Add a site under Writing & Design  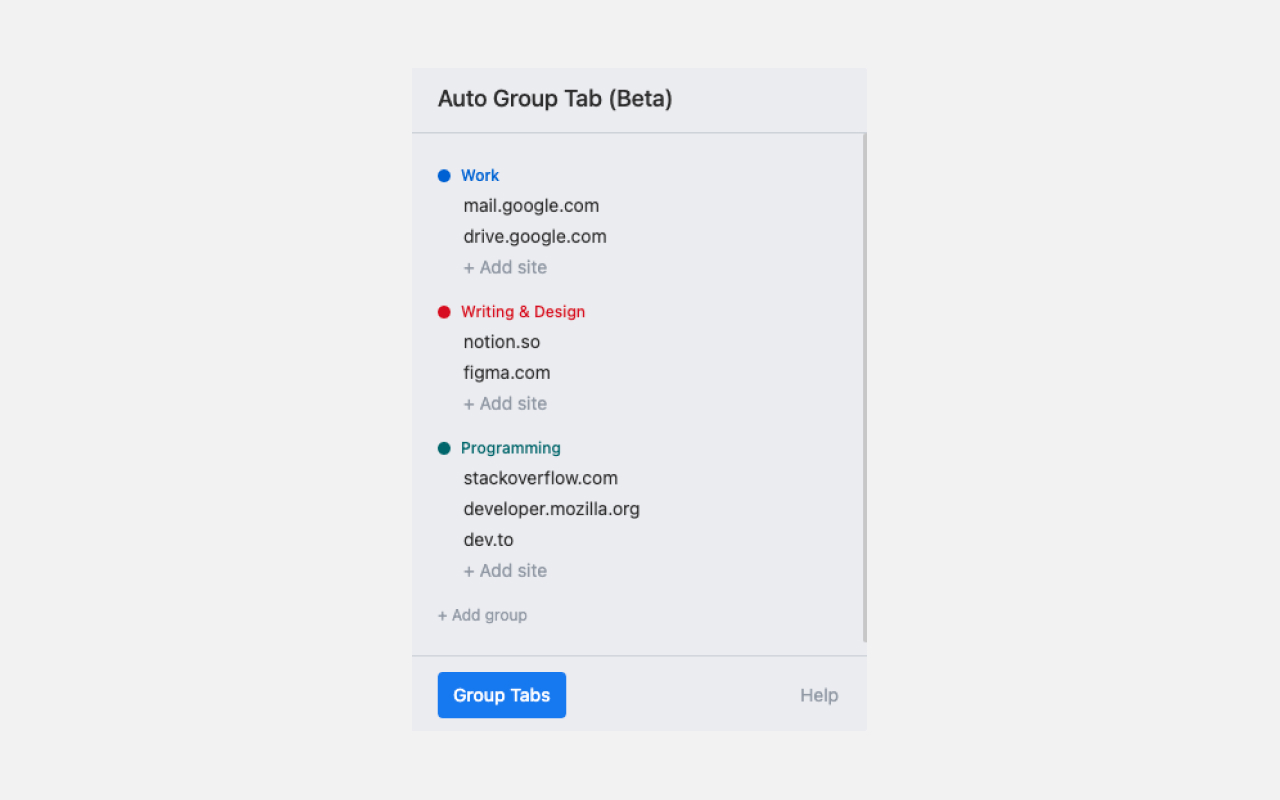(505, 403)
